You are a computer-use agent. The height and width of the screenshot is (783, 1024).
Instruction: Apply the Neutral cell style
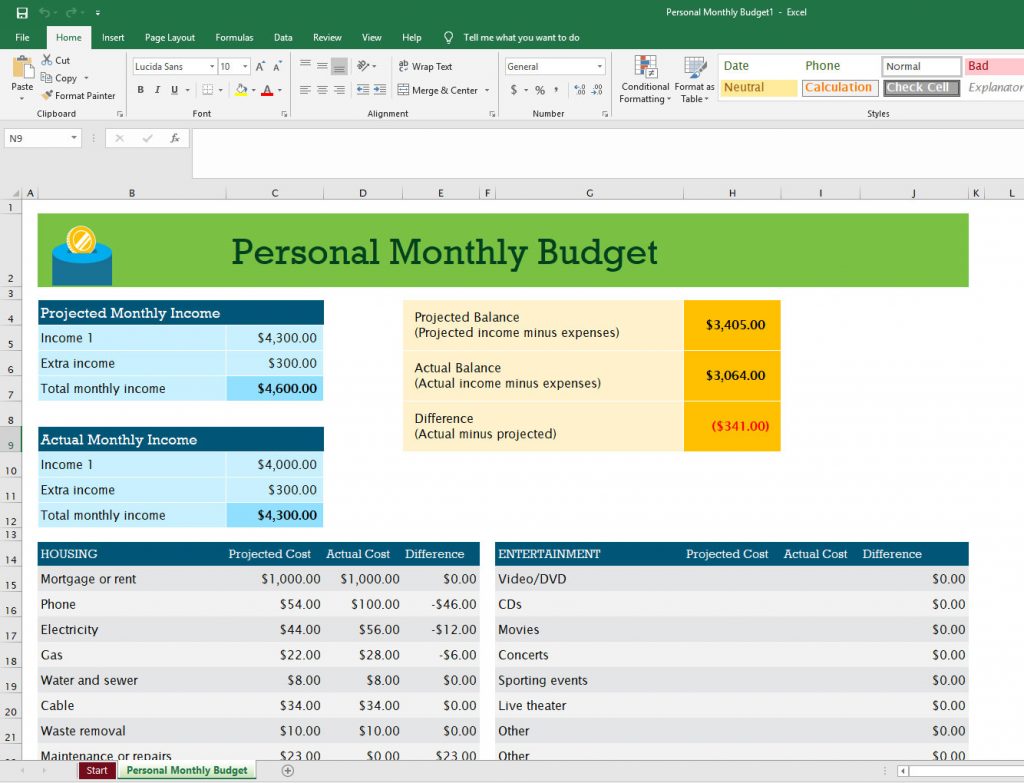758,88
